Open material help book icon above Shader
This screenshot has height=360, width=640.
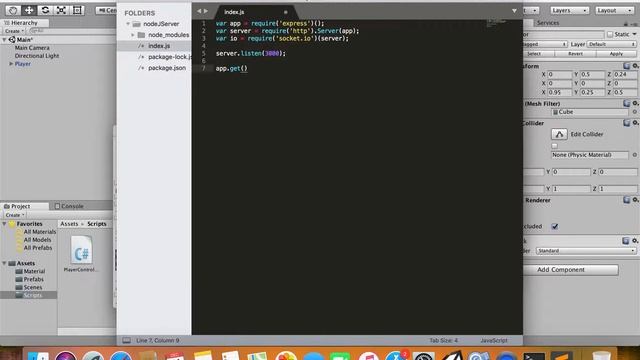coord(626,241)
